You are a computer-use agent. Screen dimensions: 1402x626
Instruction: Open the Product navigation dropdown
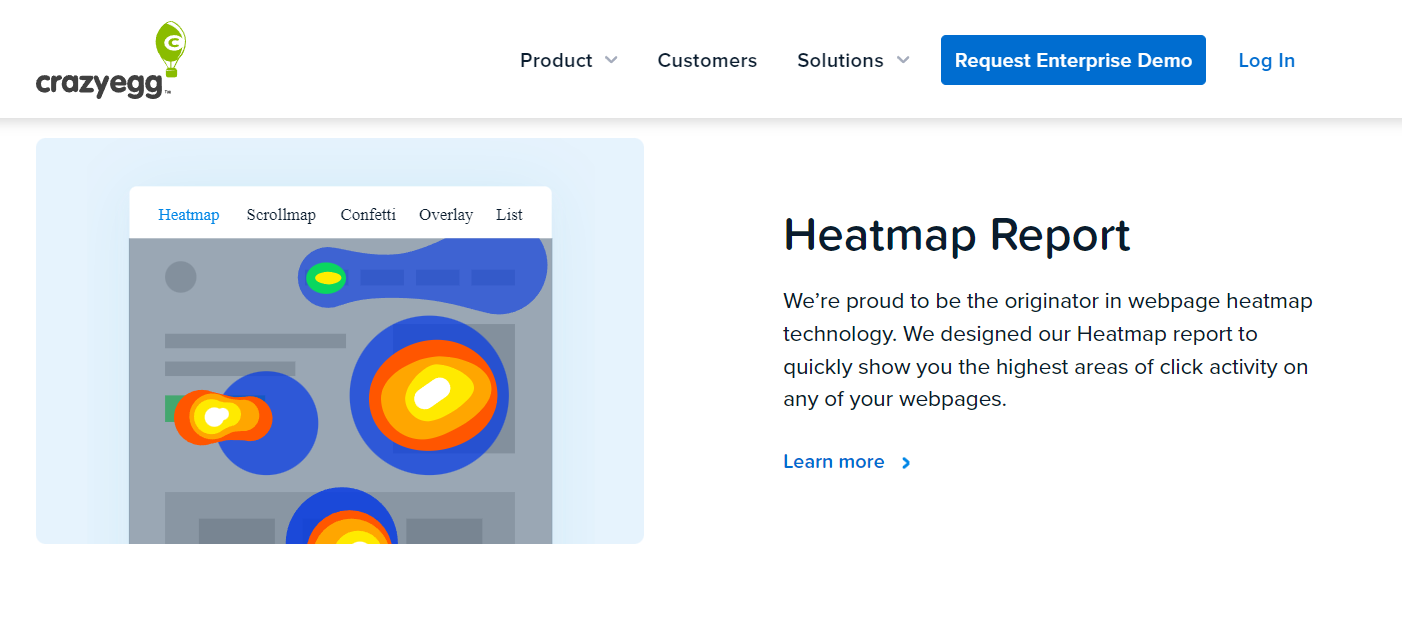(x=556, y=60)
